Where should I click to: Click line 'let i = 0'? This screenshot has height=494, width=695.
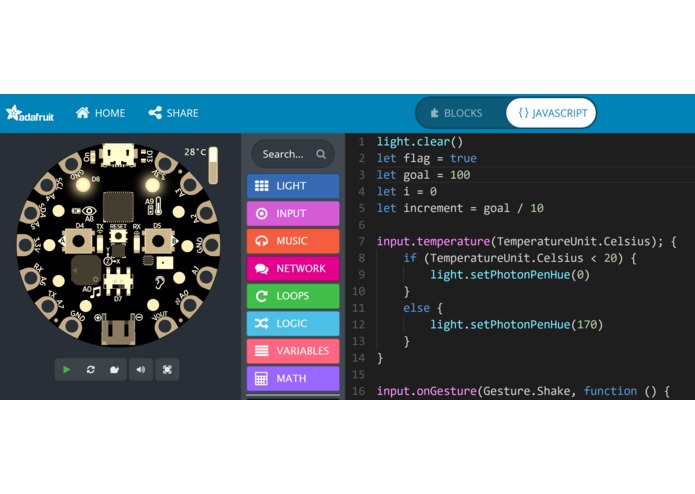(x=407, y=191)
